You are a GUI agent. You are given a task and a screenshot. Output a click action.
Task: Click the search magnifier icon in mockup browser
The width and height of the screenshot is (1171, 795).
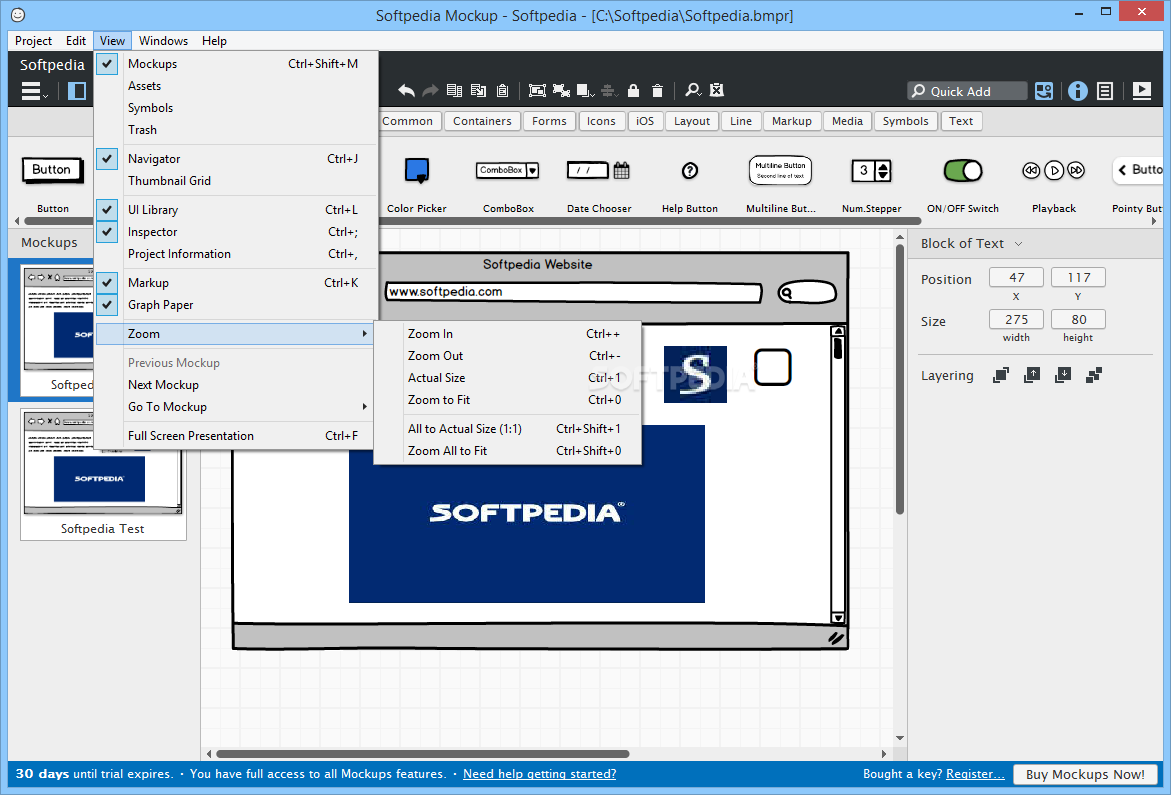point(786,293)
